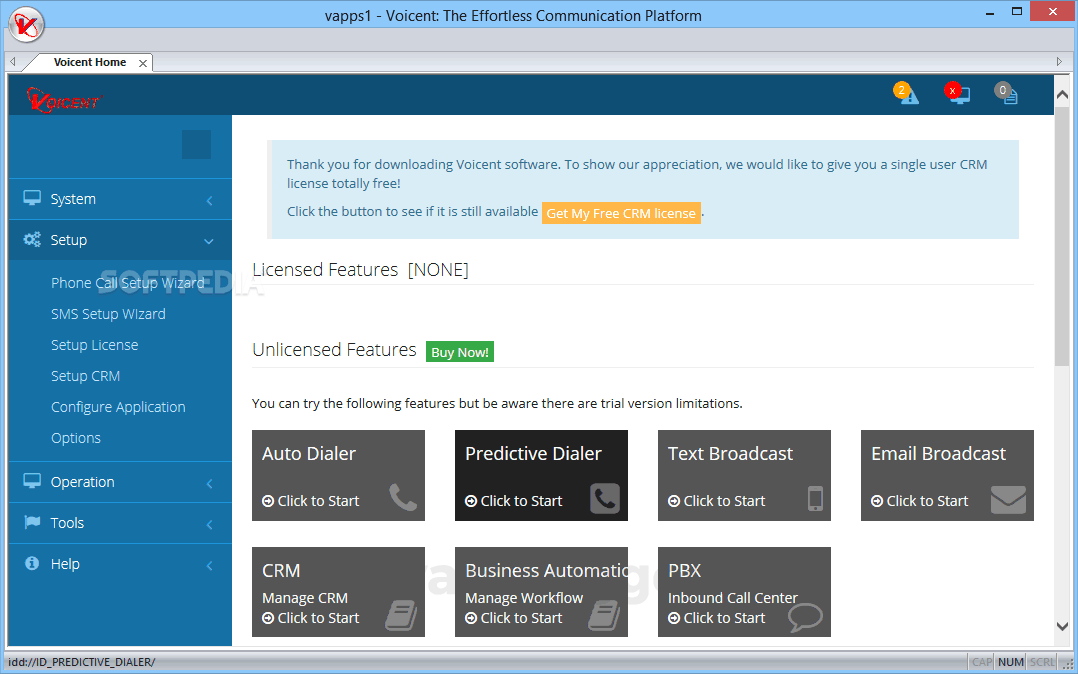Click Inbound Call Center on PBX tile
This screenshot has height=674, width=1078.
[x=733, y=598]
